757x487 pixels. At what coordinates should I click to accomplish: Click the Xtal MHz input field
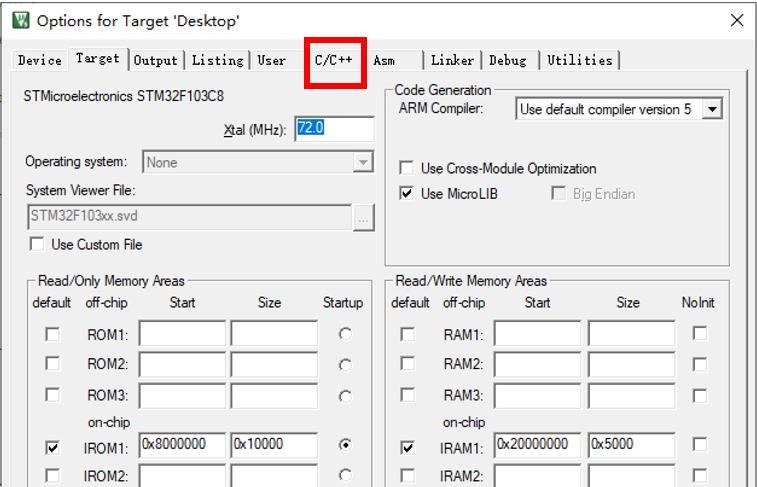[x=334, y=129]
